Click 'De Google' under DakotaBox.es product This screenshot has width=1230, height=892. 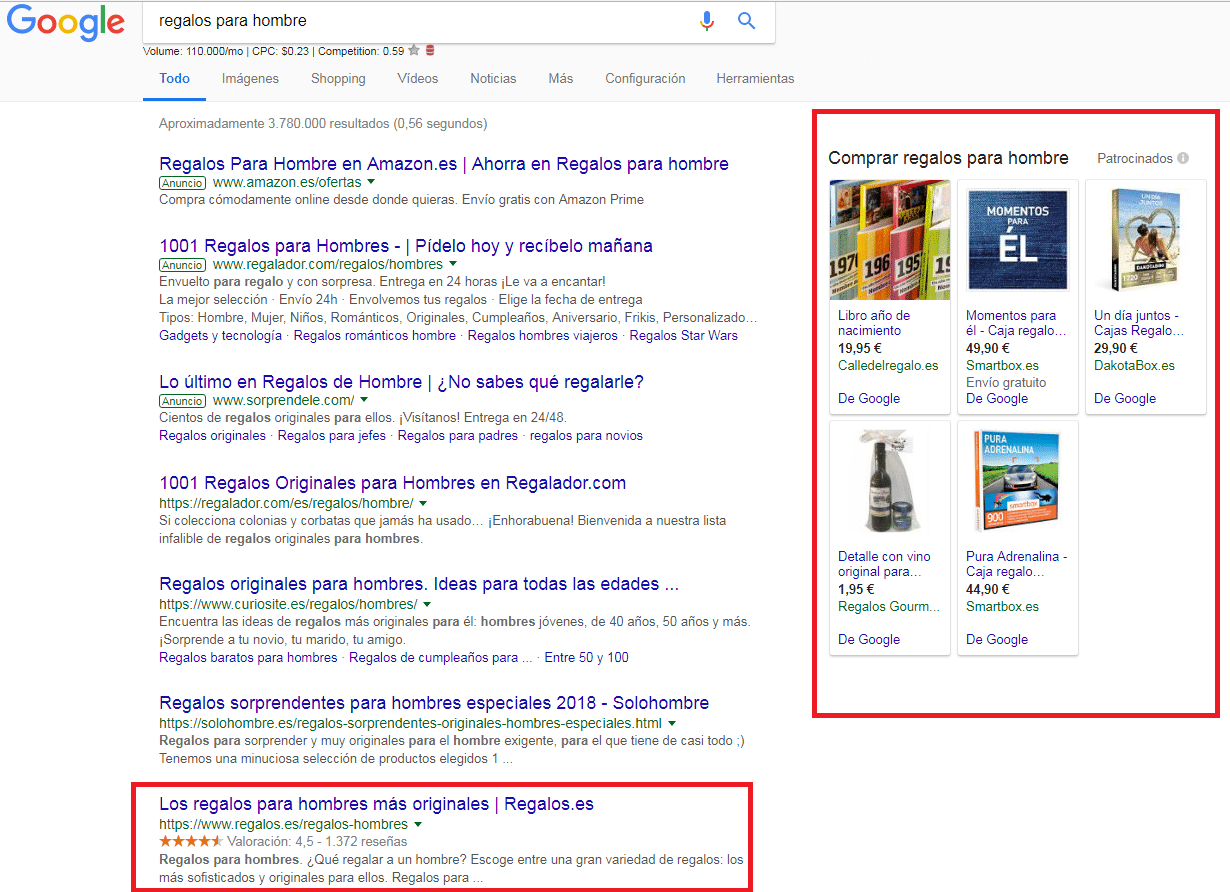[1125, 399]
